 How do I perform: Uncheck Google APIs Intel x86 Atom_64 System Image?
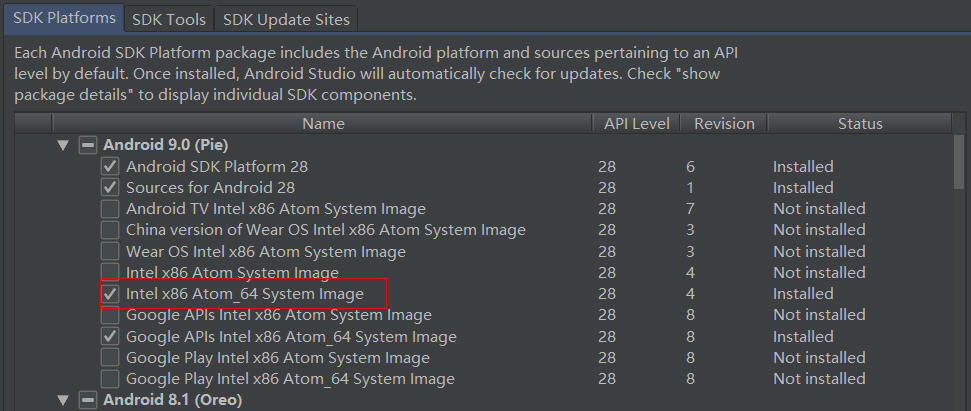point(110,337)
